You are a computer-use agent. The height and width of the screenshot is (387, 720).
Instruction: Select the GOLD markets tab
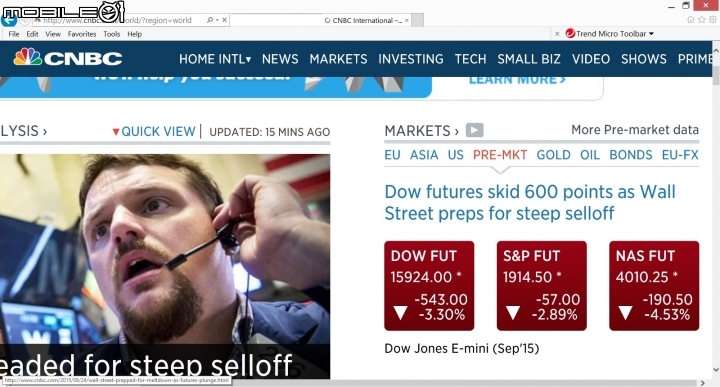pyautogui.click(x=553, y=155)
